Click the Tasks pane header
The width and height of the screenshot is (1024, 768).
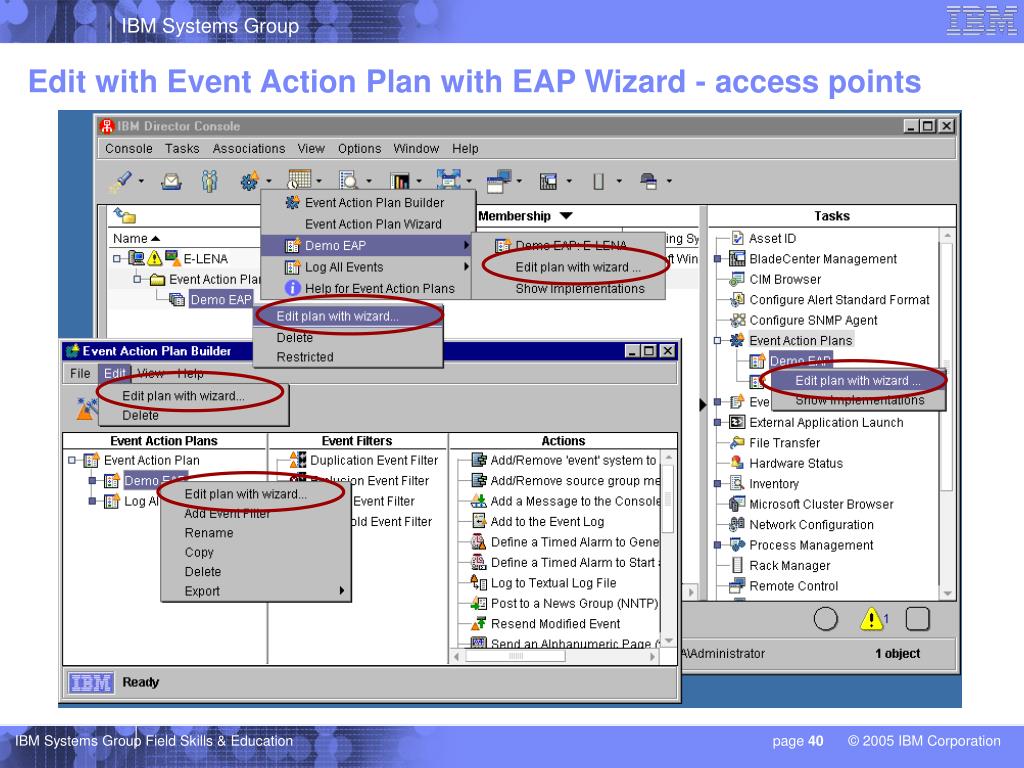pos(831,216)
